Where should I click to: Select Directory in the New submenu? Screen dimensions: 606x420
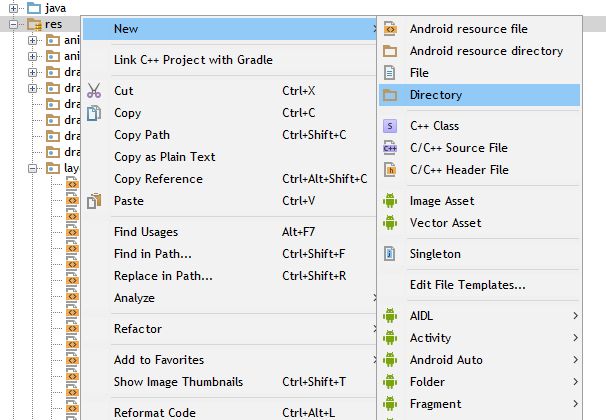479,95
